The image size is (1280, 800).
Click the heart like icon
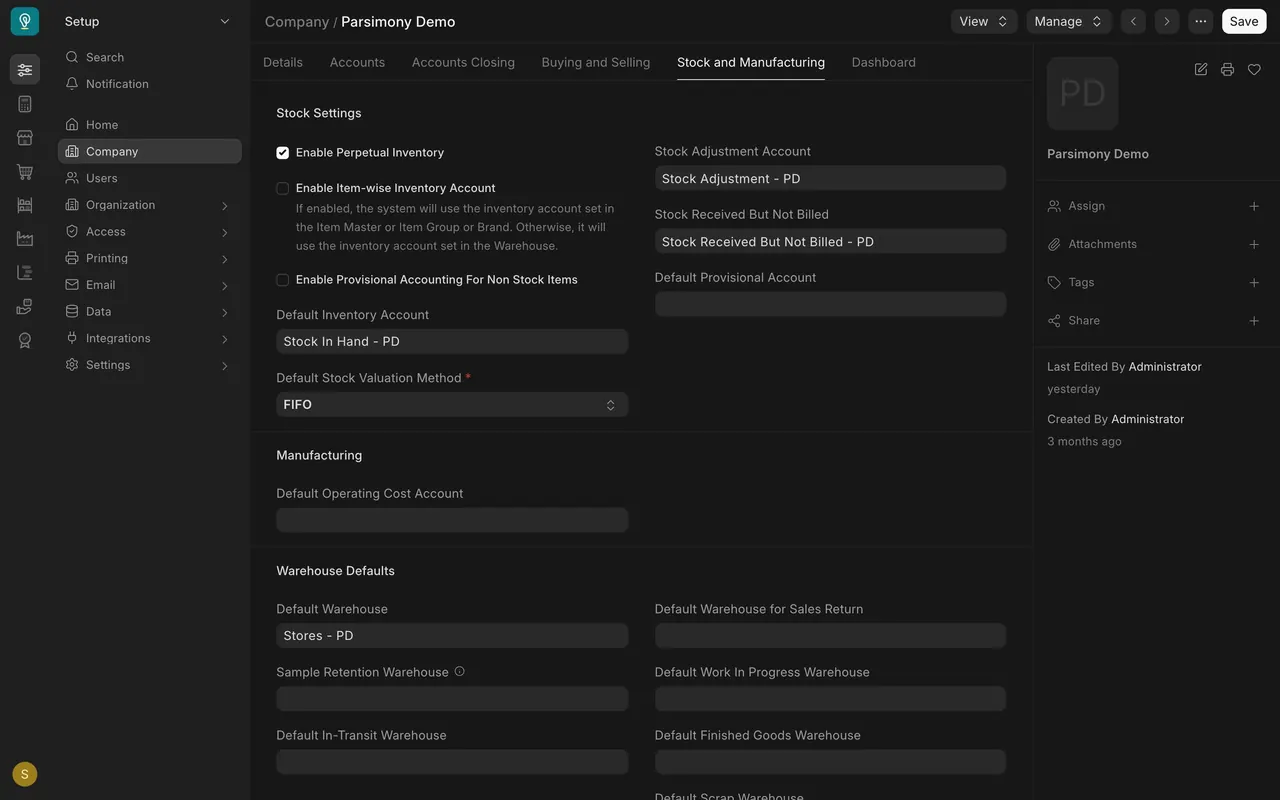(x=1254, y=69)
